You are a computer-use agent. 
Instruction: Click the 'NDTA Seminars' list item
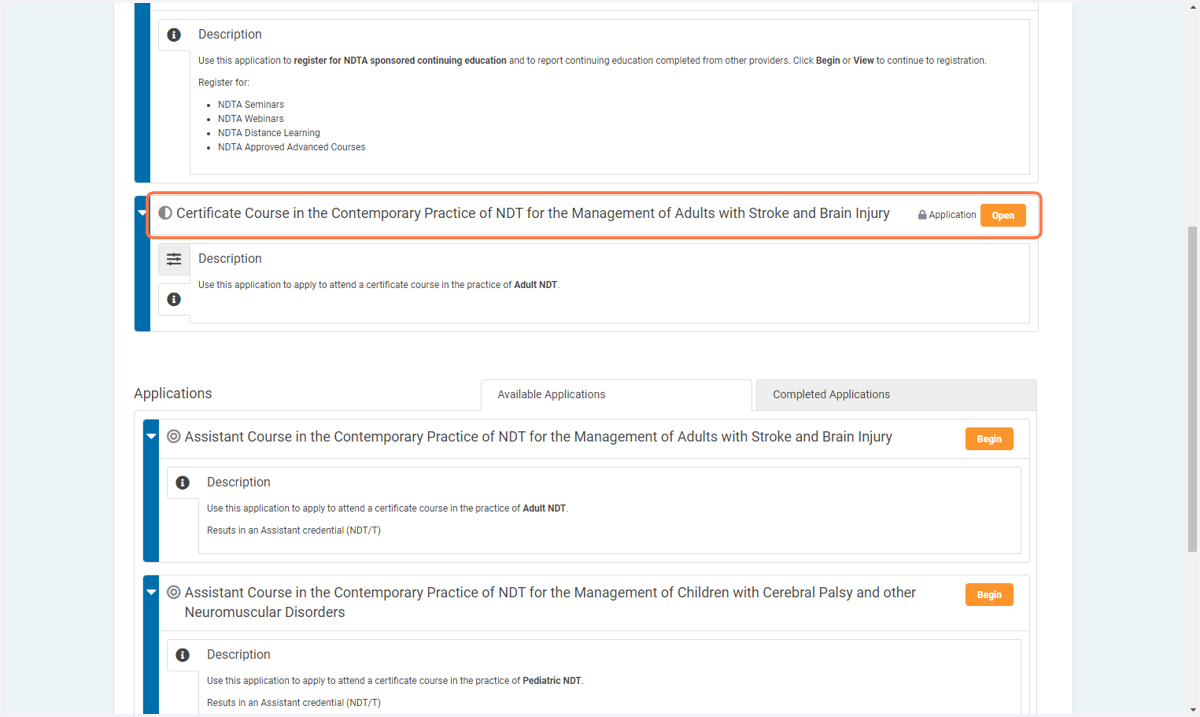tap(251, 105)
